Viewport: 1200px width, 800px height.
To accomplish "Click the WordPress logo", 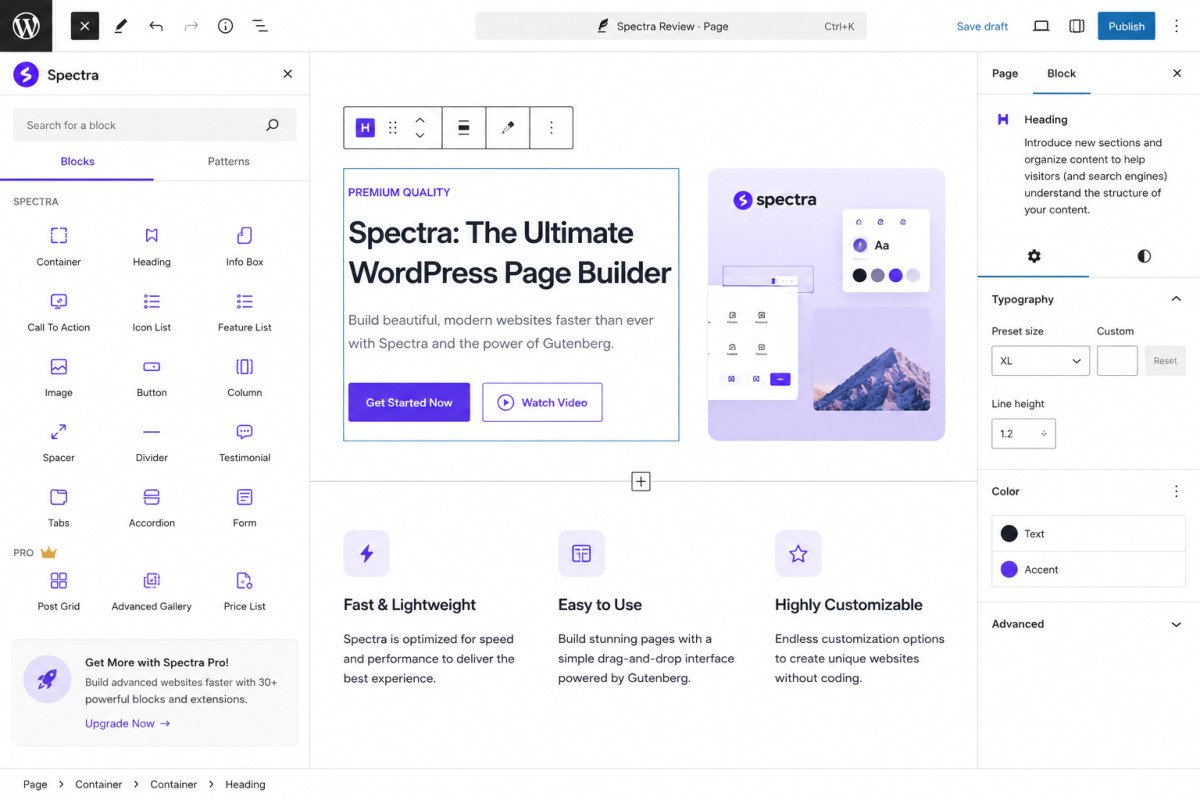I will coord(25,26).
